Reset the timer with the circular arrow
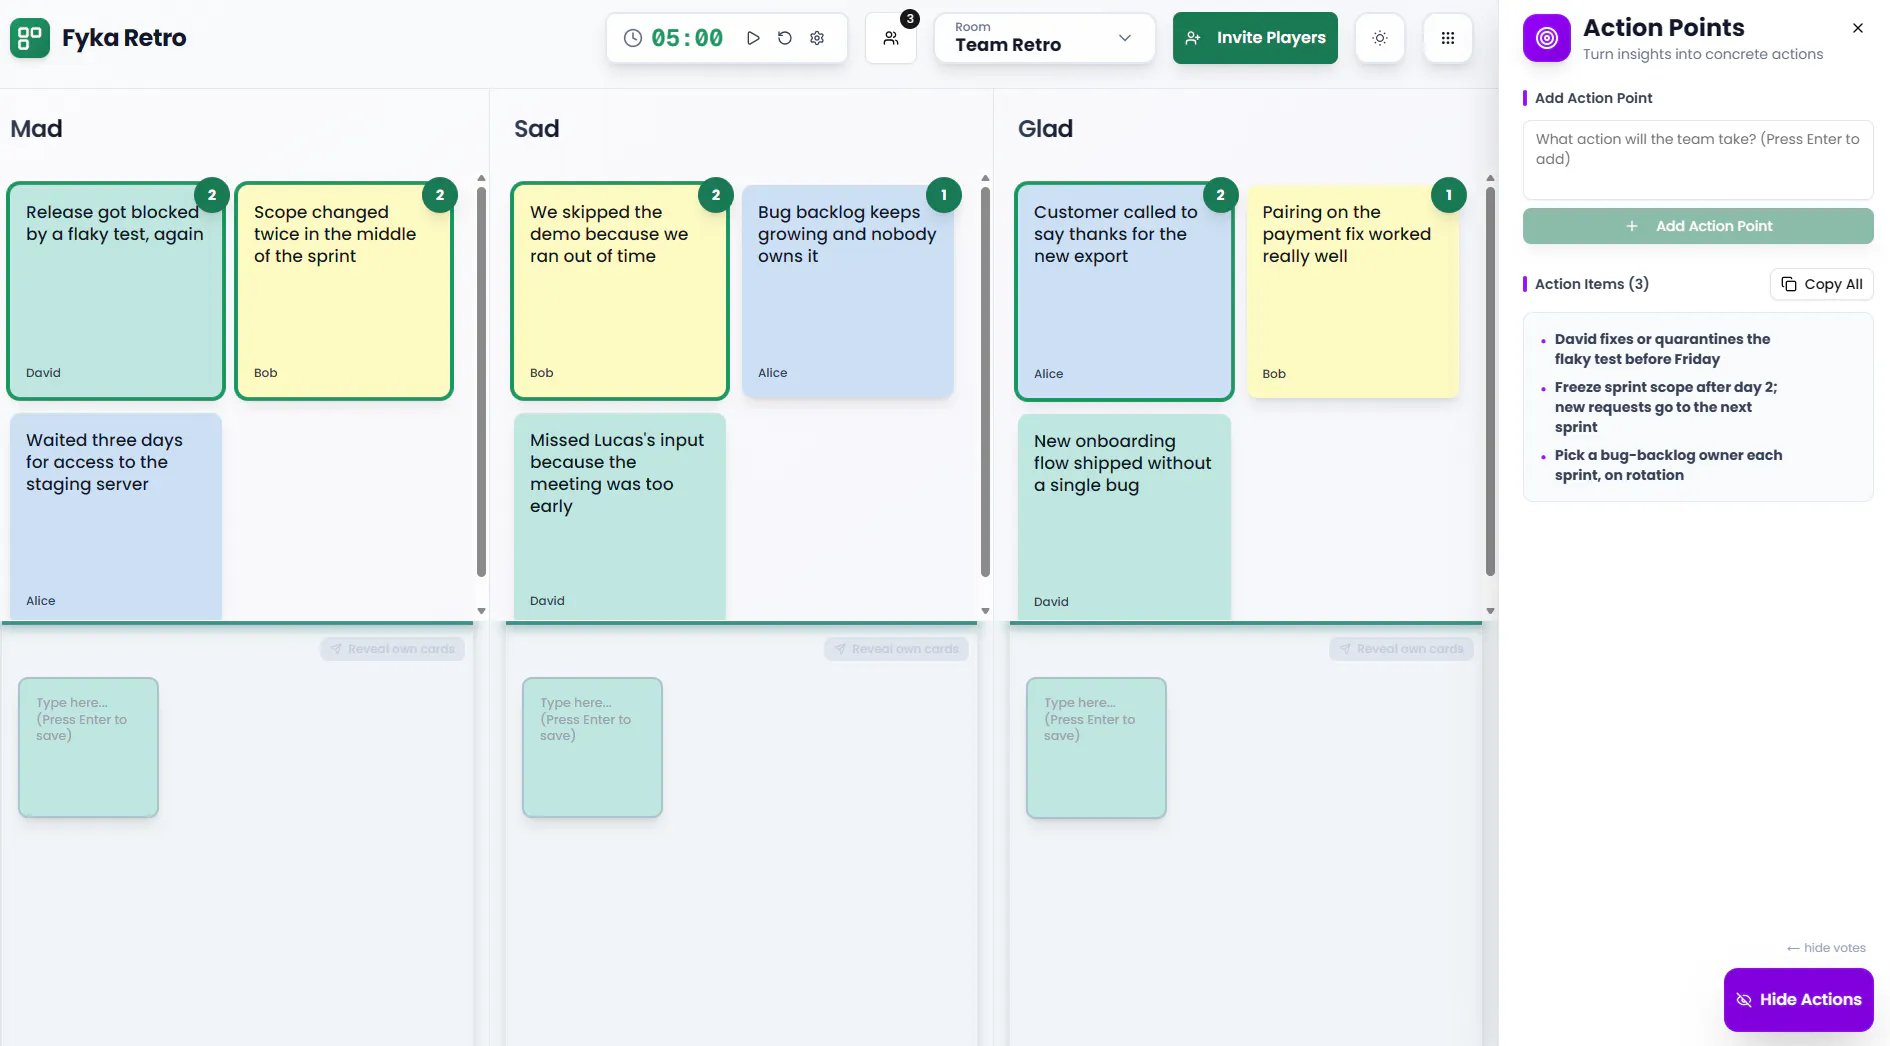The image size is (1890, 1046). tap(785, 38)
